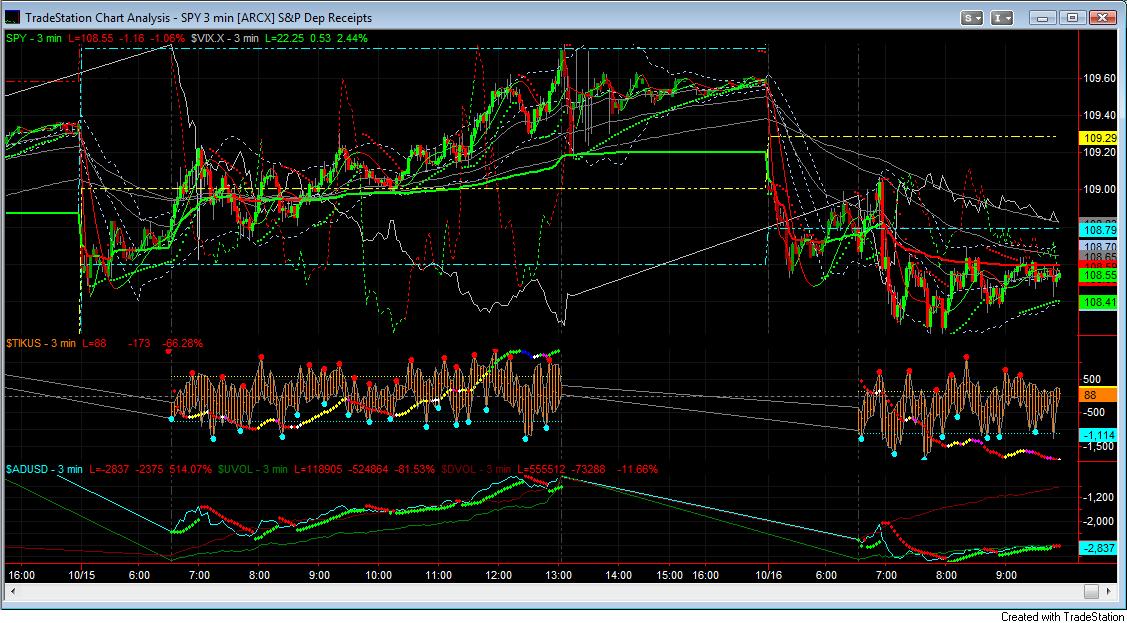Click the -1,500 tick axis label

click(1096, 447)
